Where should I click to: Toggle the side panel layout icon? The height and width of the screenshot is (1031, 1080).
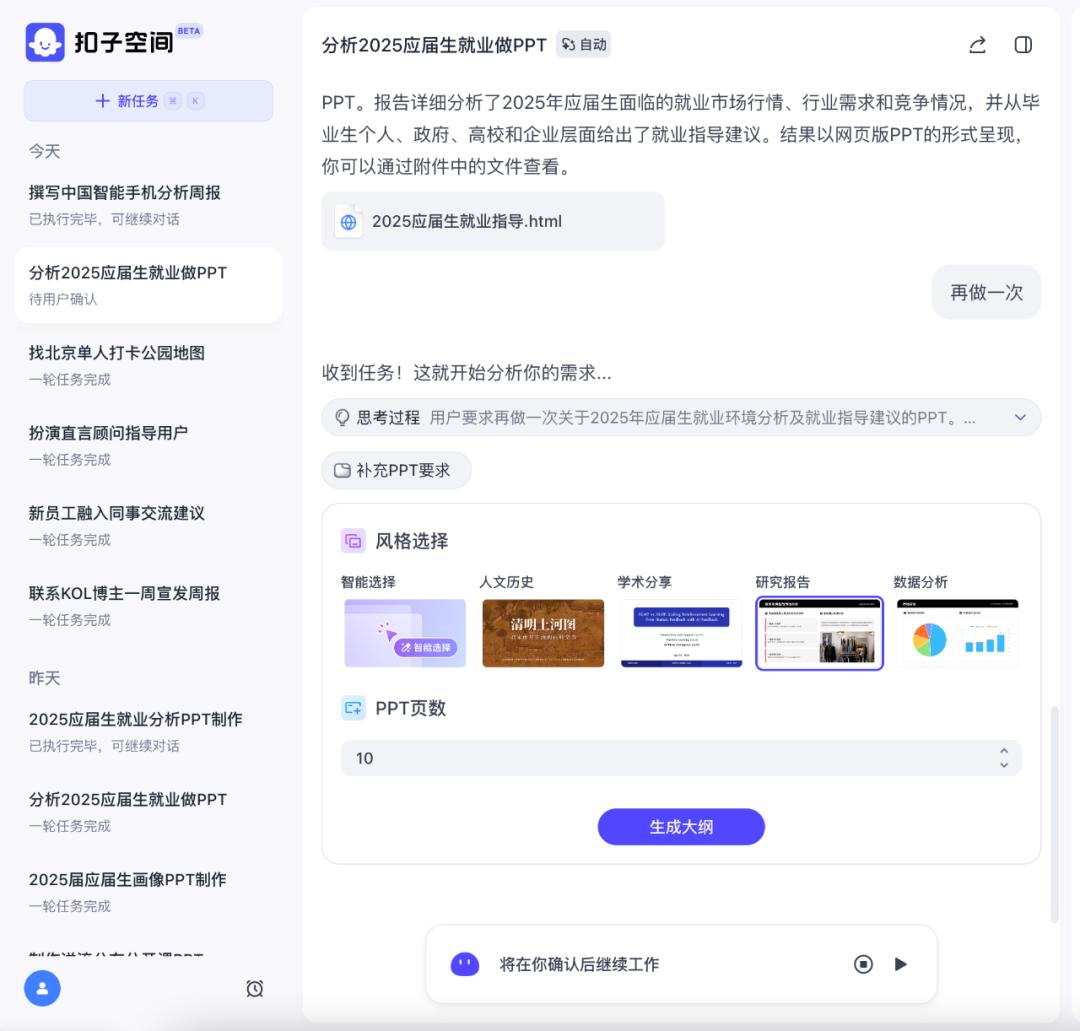(x=1023, y=45)
